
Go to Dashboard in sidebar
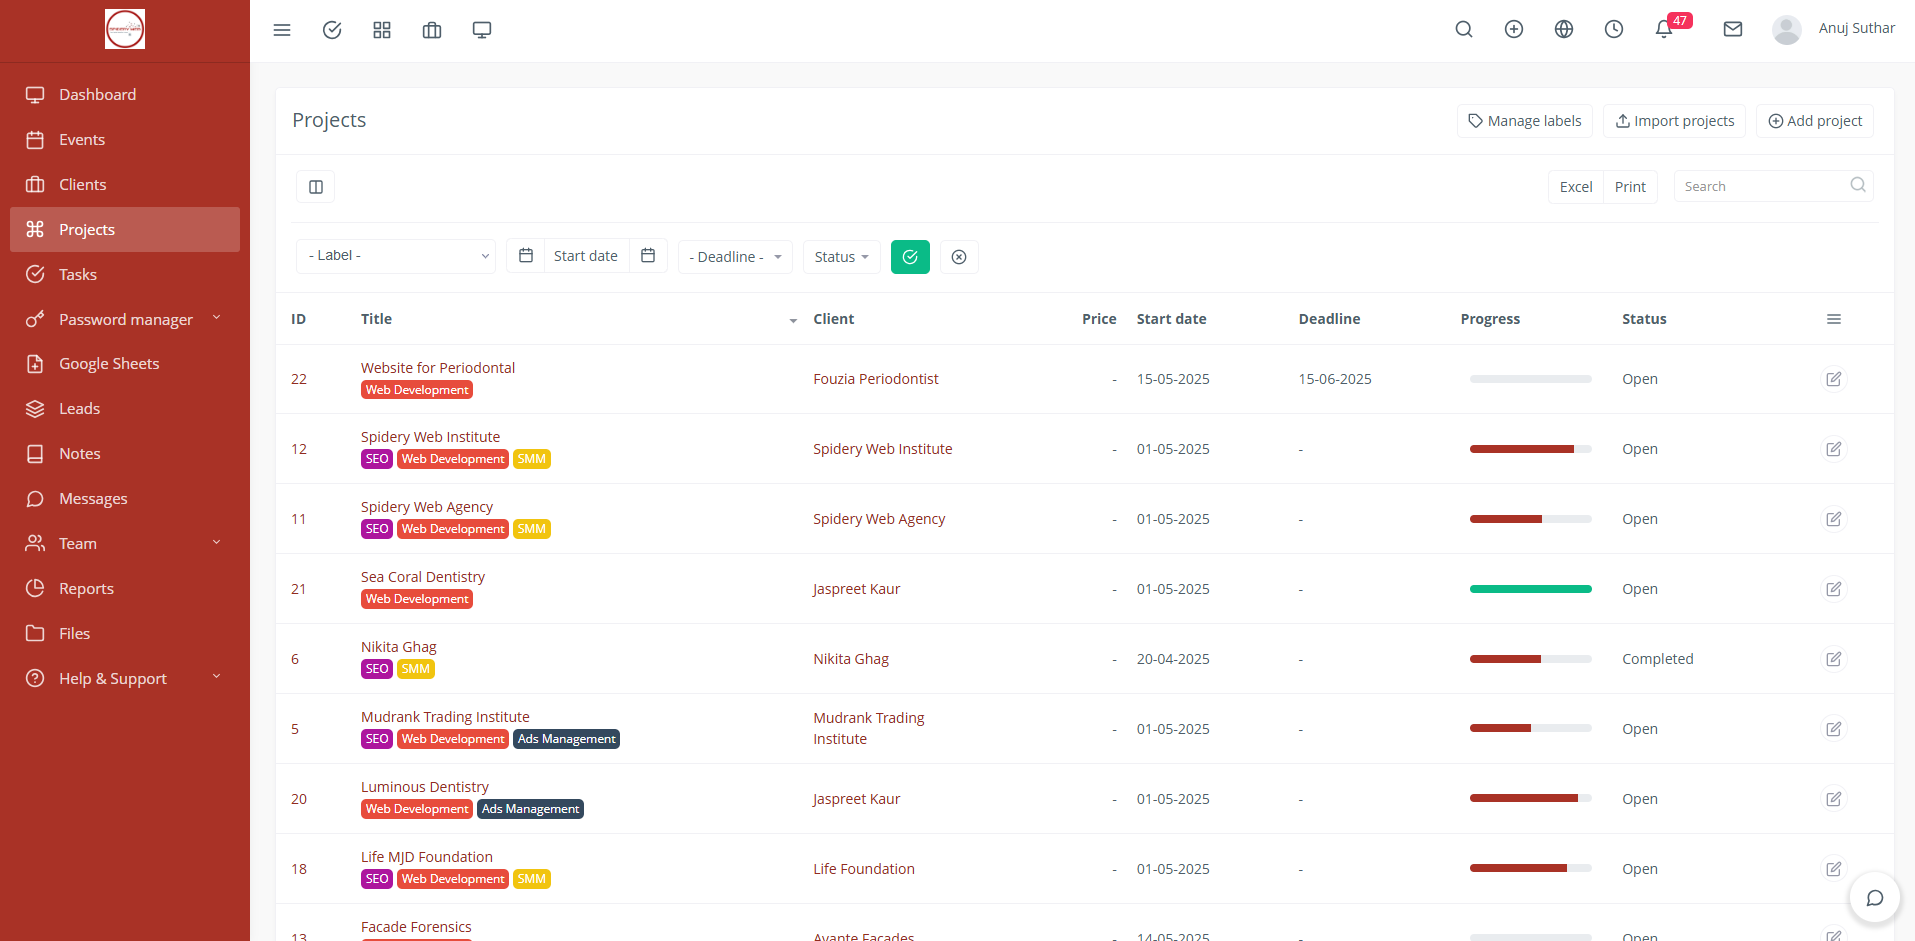click(x=125, y=94)
